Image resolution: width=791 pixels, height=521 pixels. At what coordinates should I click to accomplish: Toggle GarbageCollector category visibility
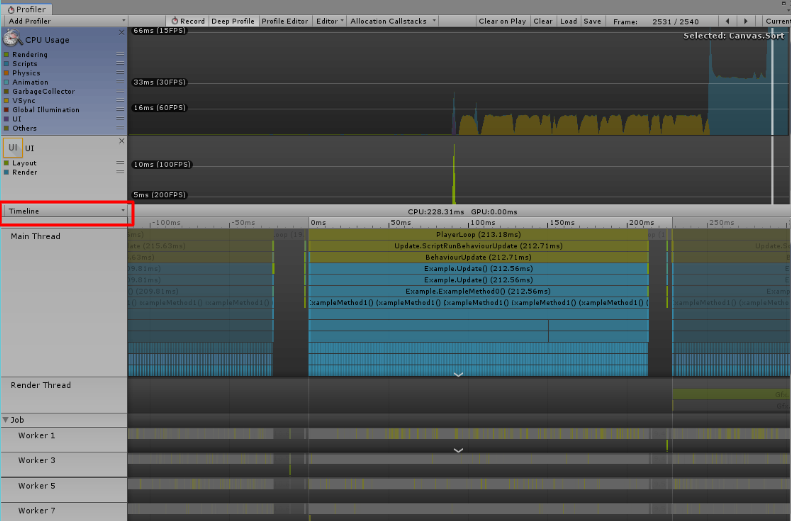click(7, 91)
